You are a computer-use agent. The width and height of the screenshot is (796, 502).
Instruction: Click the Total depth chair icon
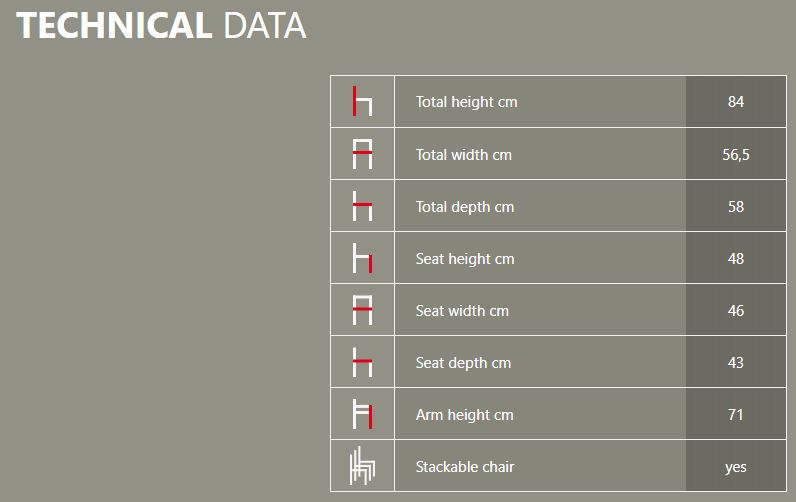[362, 207]
